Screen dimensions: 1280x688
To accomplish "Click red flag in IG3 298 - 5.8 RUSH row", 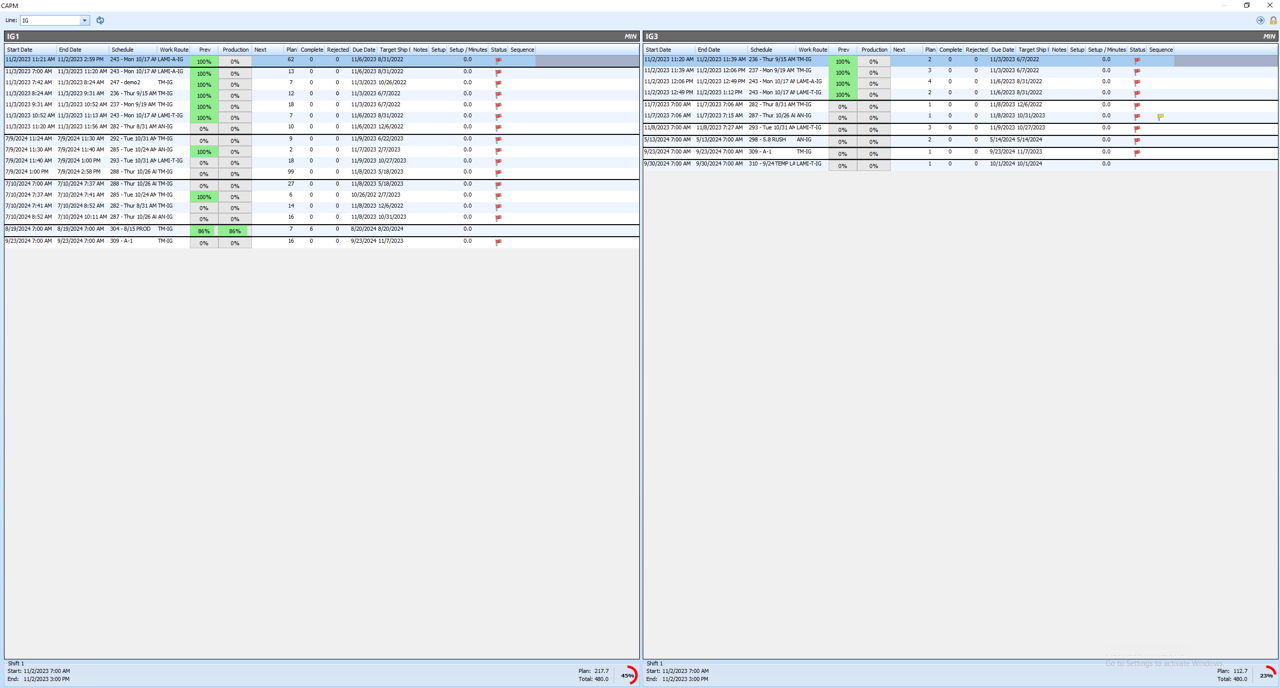I will coord(1137,141).
